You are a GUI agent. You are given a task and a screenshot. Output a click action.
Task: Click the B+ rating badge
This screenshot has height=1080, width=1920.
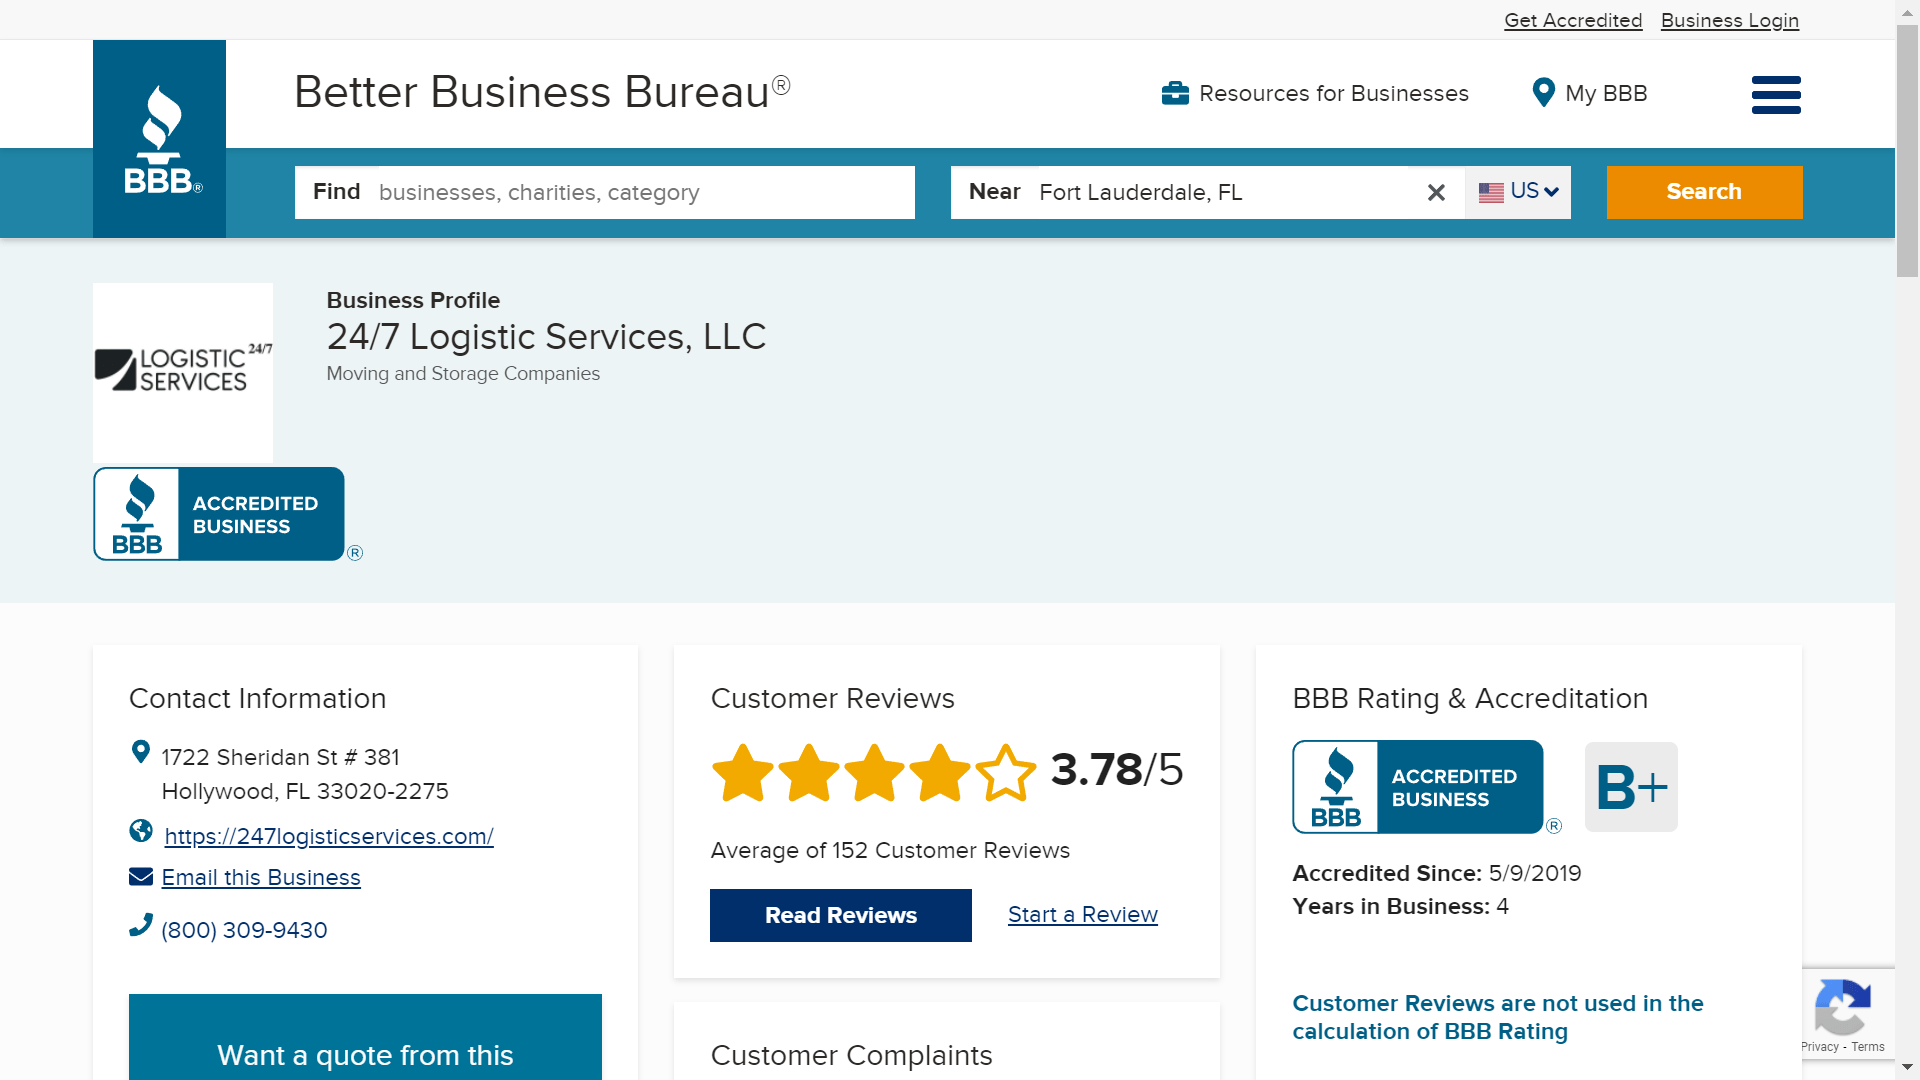point(1631,787)
